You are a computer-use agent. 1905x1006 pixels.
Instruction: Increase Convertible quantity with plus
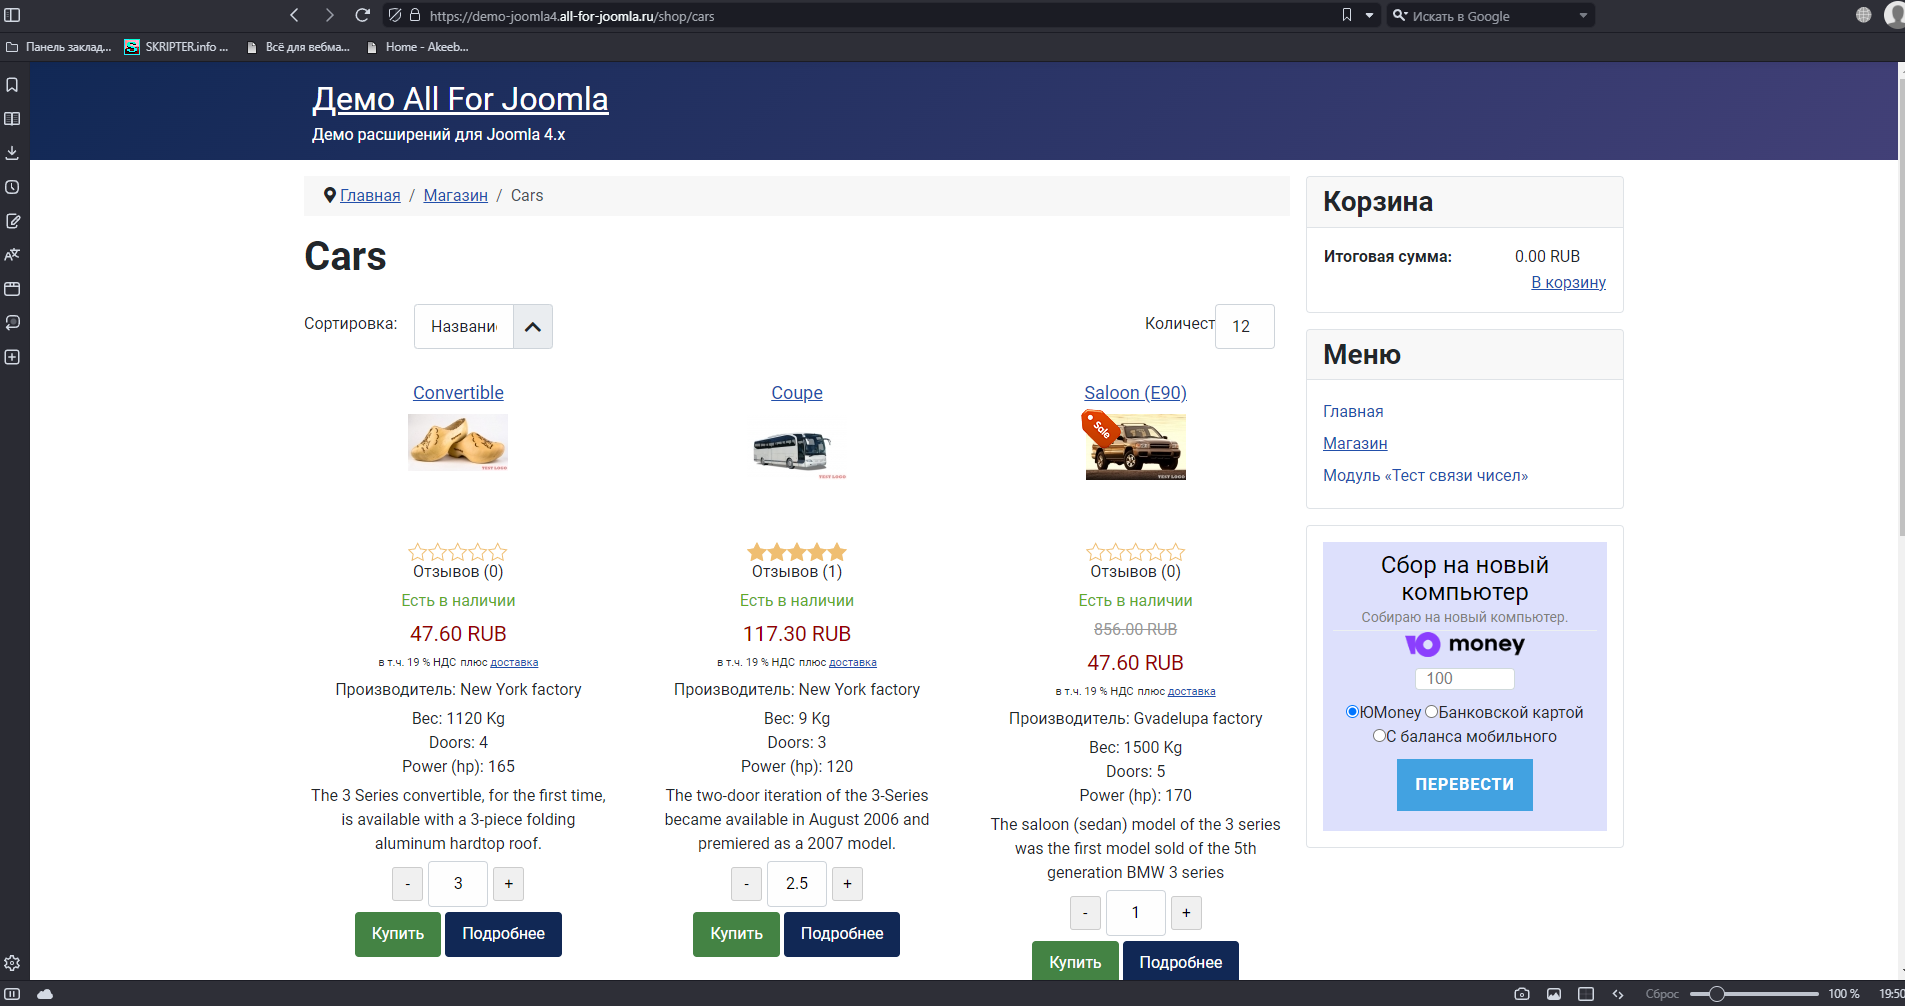click(x=508, y=884)
